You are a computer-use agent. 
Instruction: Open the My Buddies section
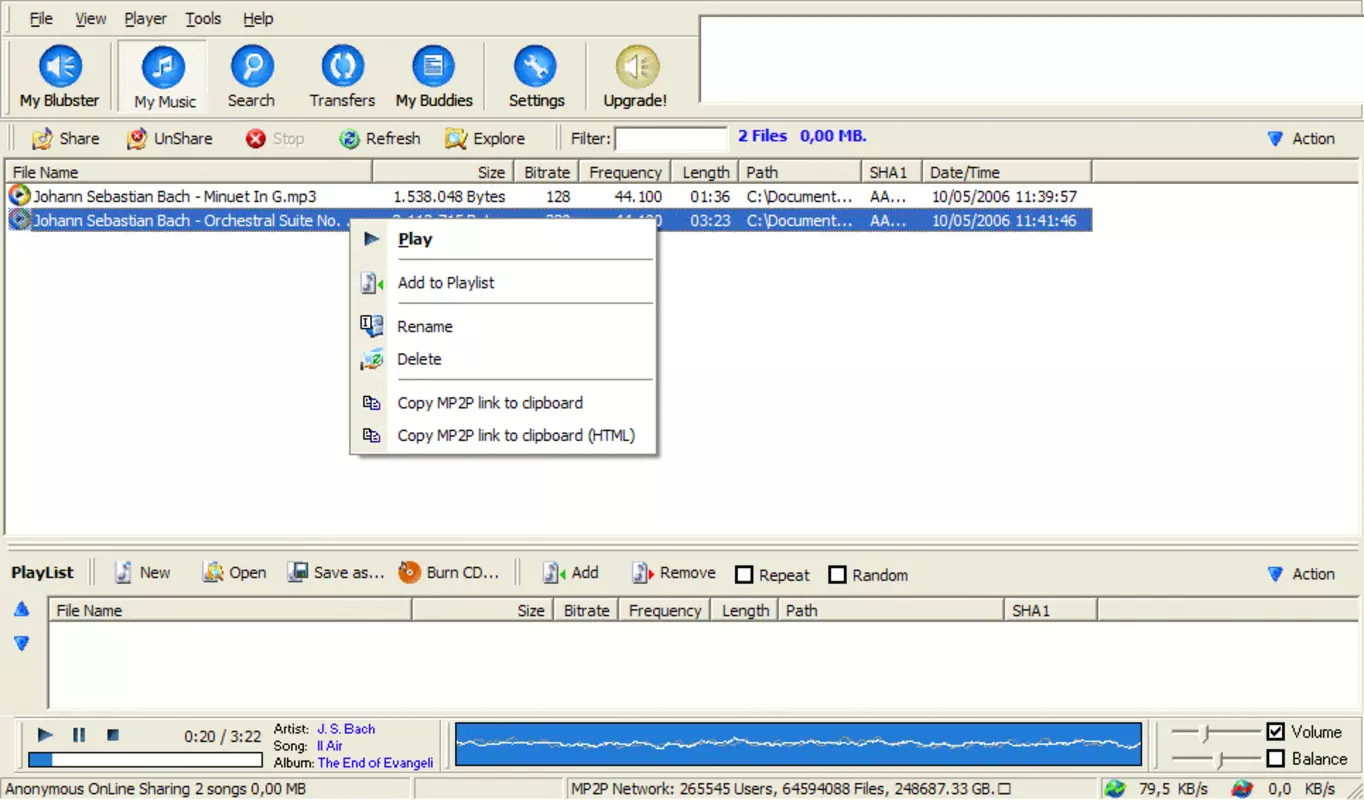(434, 76)
